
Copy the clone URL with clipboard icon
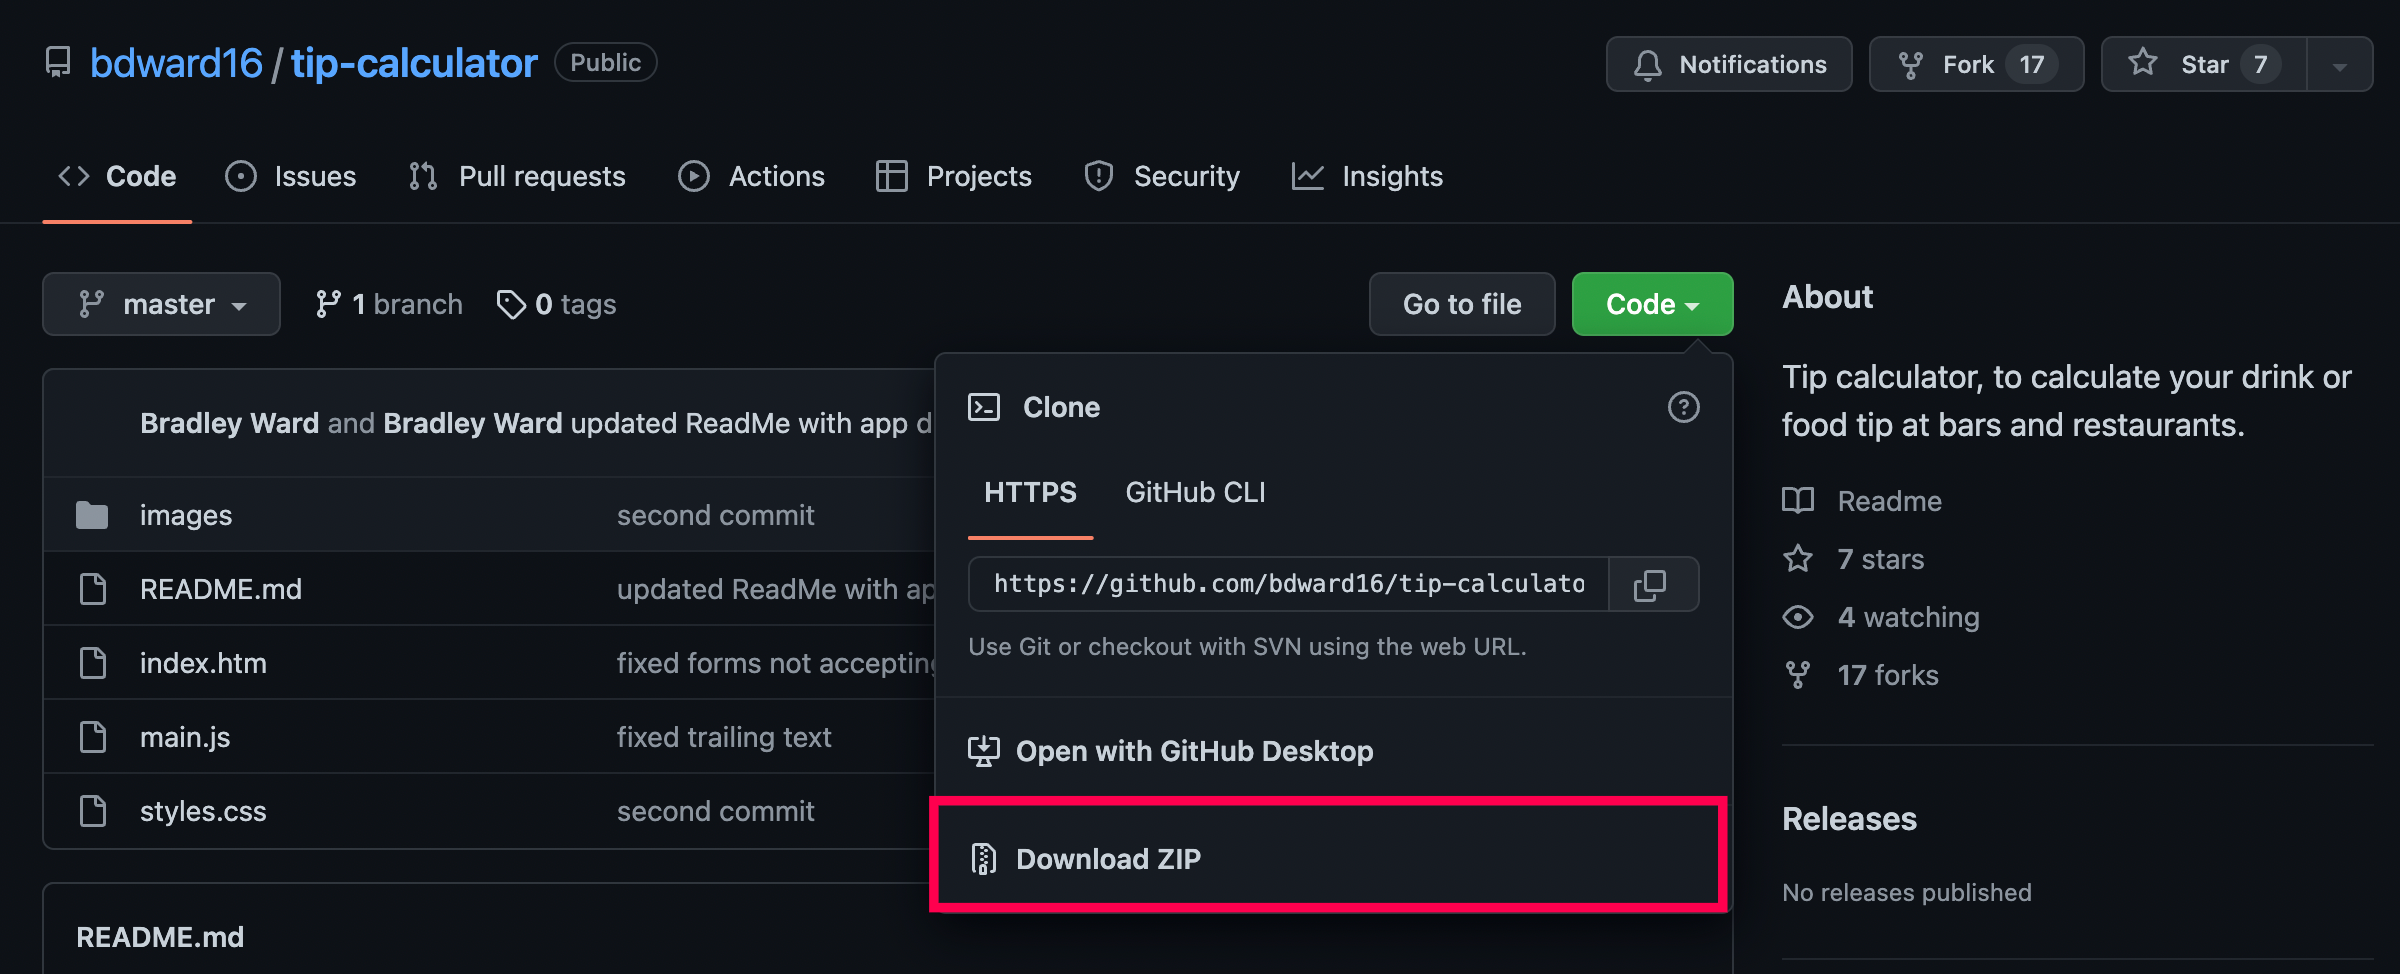pos(1652,585)
